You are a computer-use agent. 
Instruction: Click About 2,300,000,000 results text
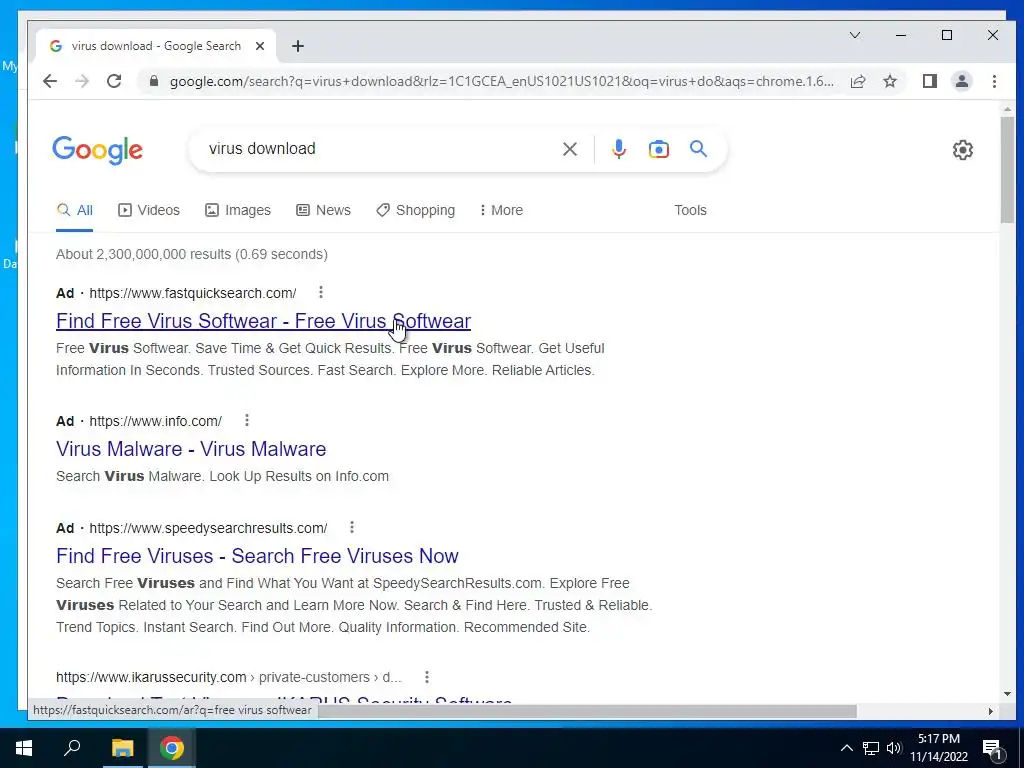(x=192, y=254)
